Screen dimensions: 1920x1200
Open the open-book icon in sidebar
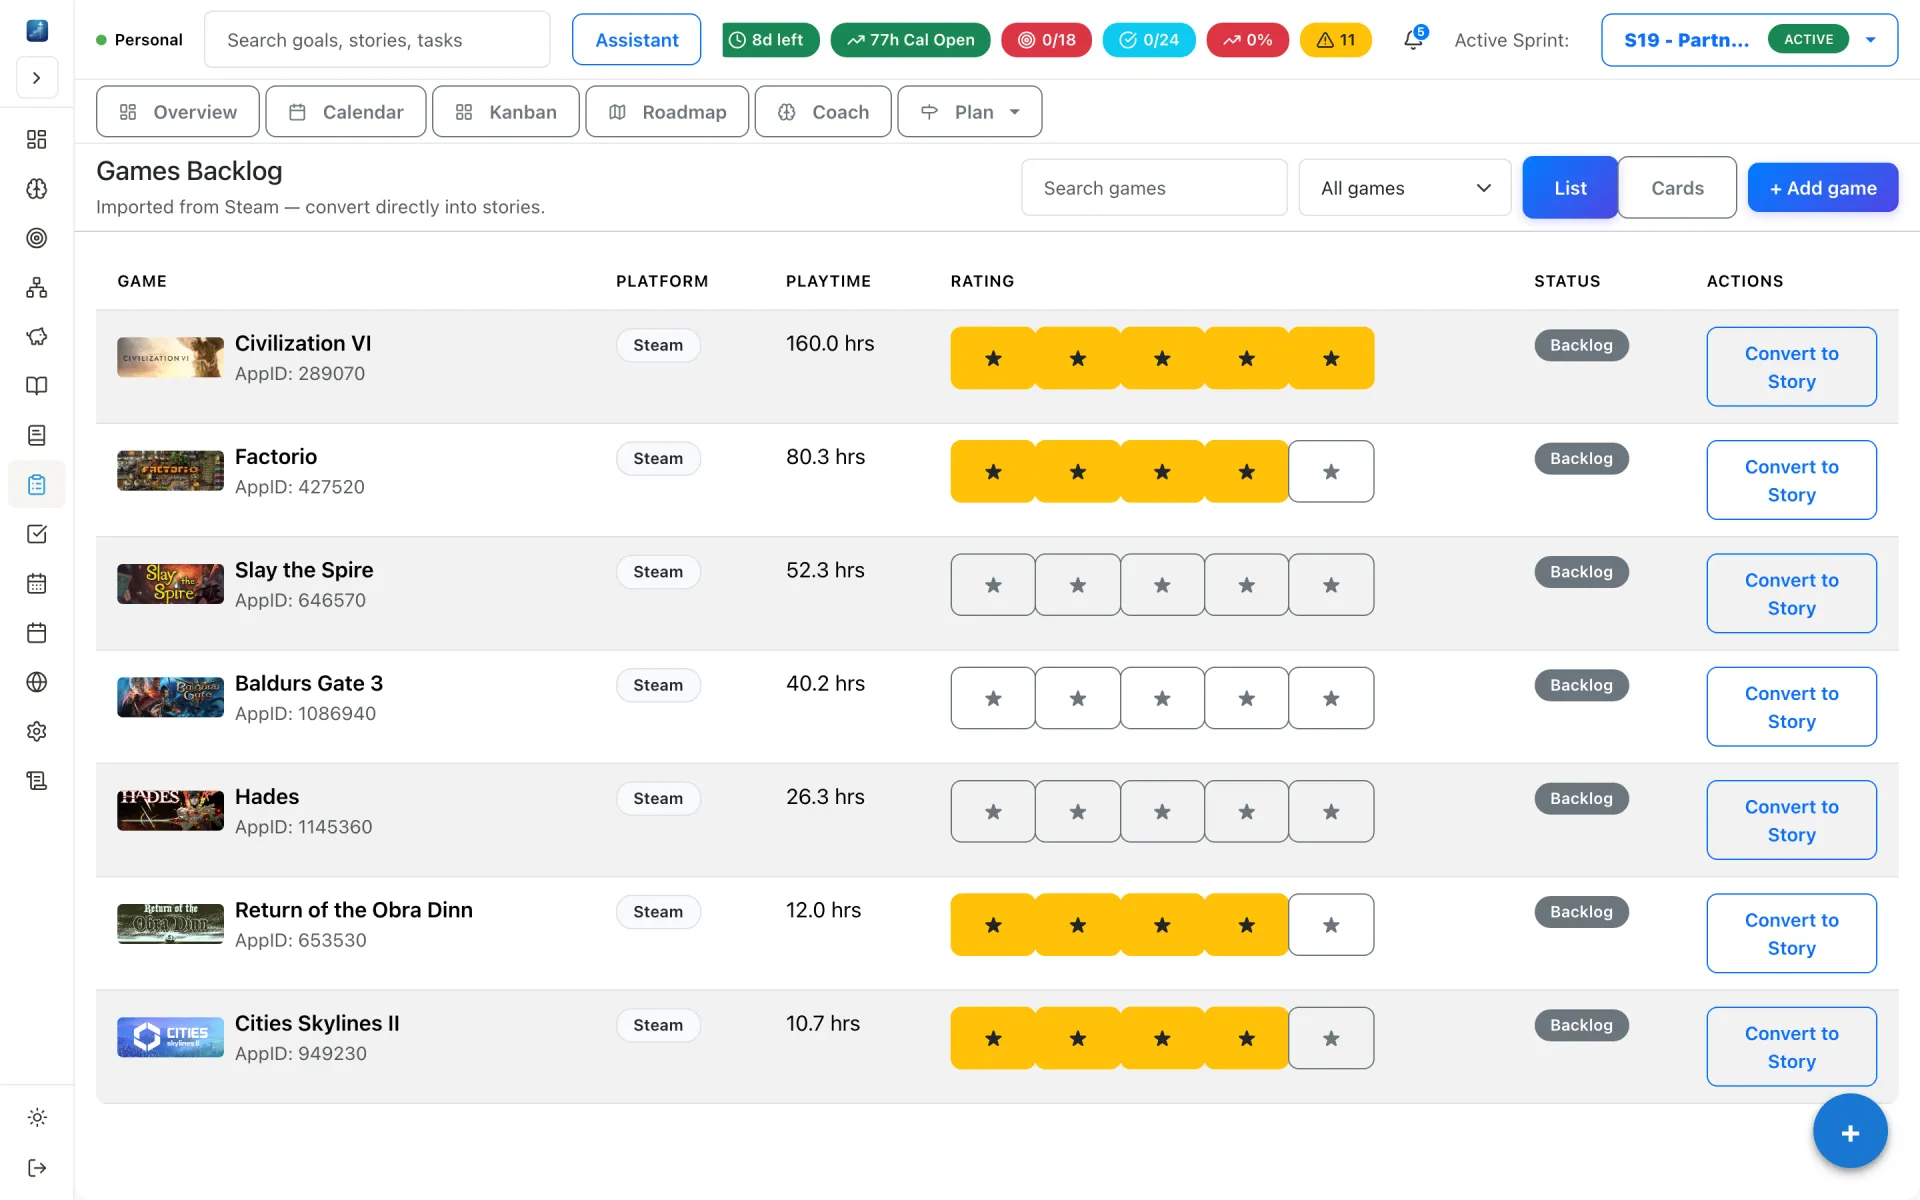click(x=37, y=386)
